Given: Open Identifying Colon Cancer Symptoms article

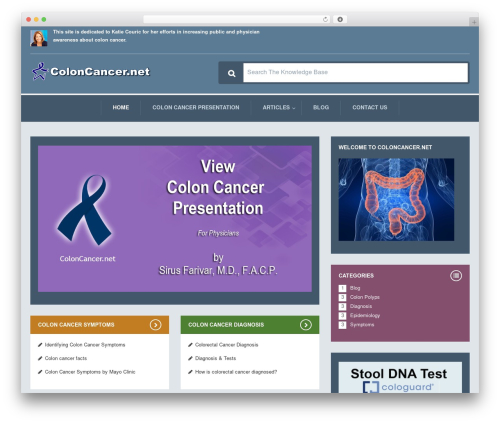Looking at the screenshot, I should [x=85, y=345].
